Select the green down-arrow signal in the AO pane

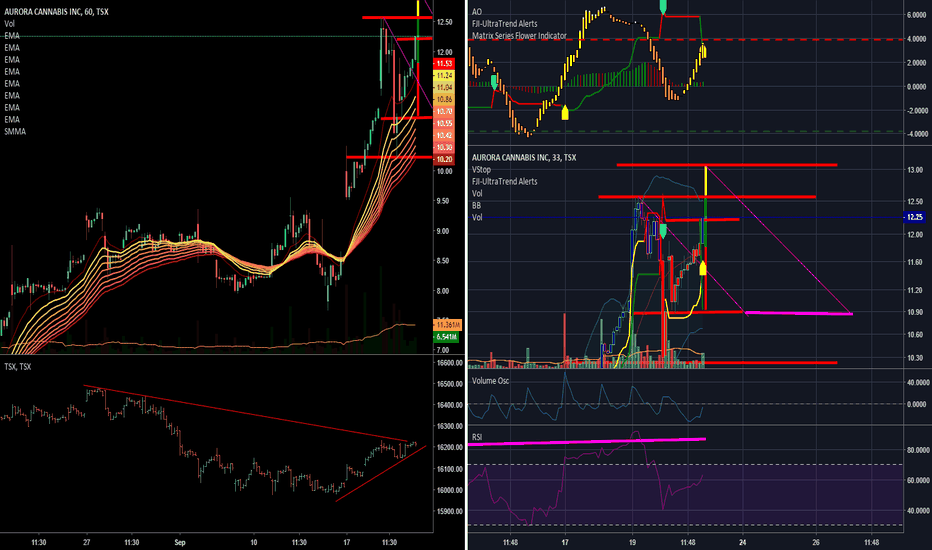pyautogui.click(x=494, y=82)
